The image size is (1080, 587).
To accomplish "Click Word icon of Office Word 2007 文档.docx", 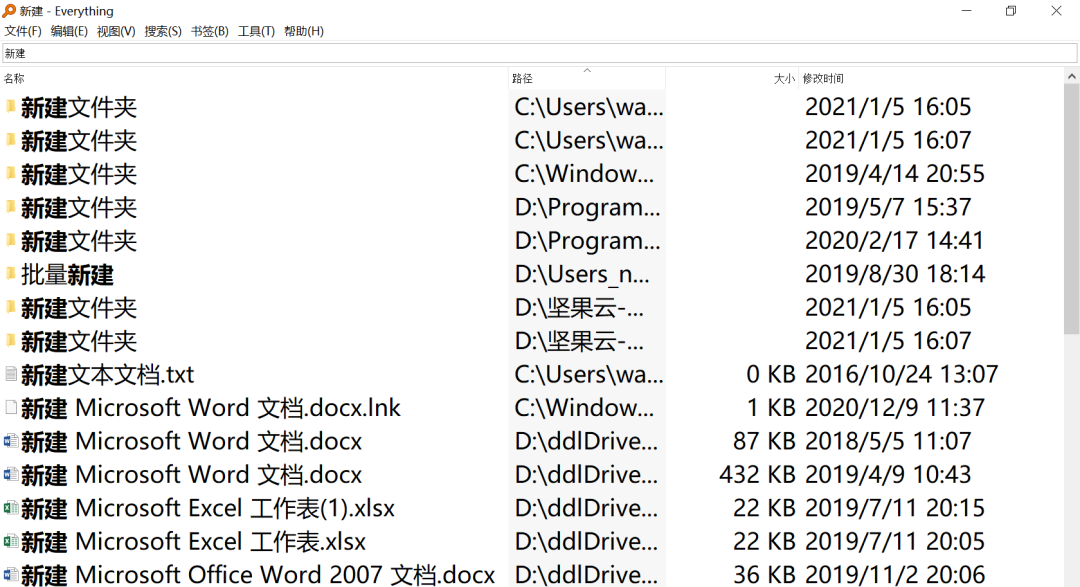I will [10, 574].
